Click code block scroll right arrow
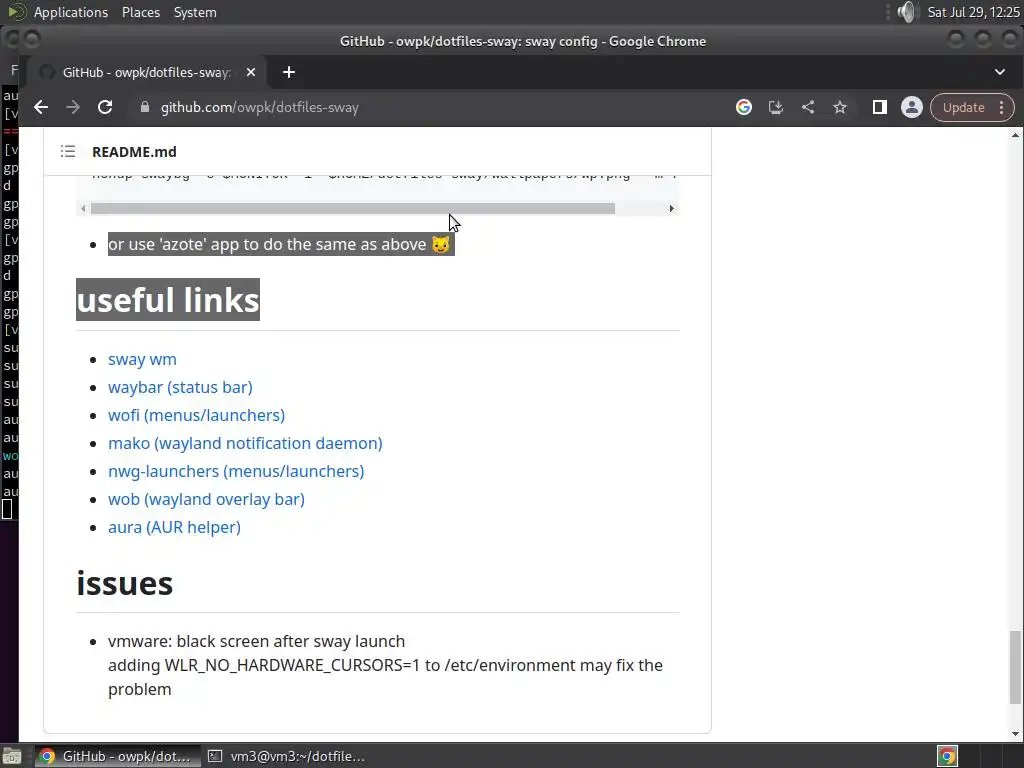Viewport: 1024px width, 768px height. [671, 209]
